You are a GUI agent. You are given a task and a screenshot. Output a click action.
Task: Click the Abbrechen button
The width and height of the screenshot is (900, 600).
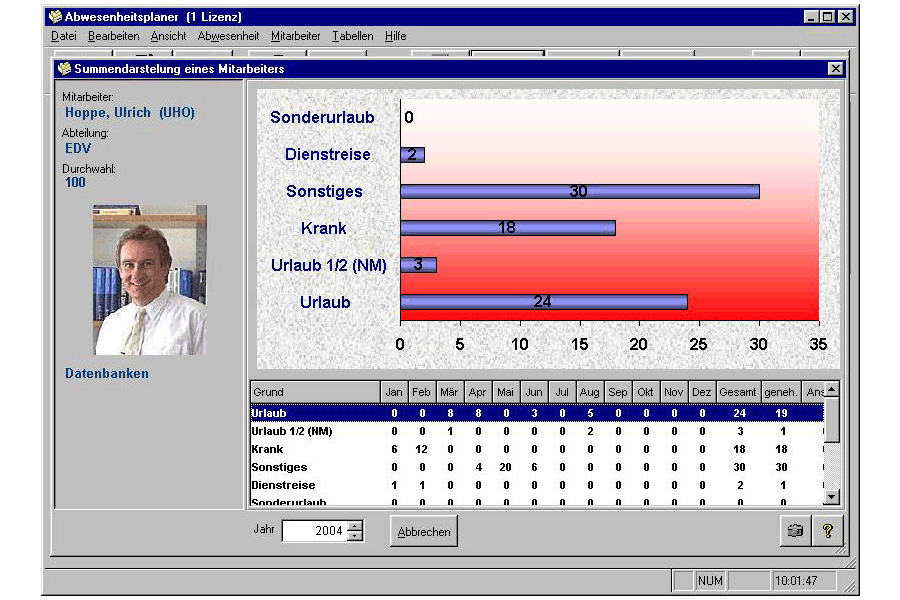coord(424,532)
